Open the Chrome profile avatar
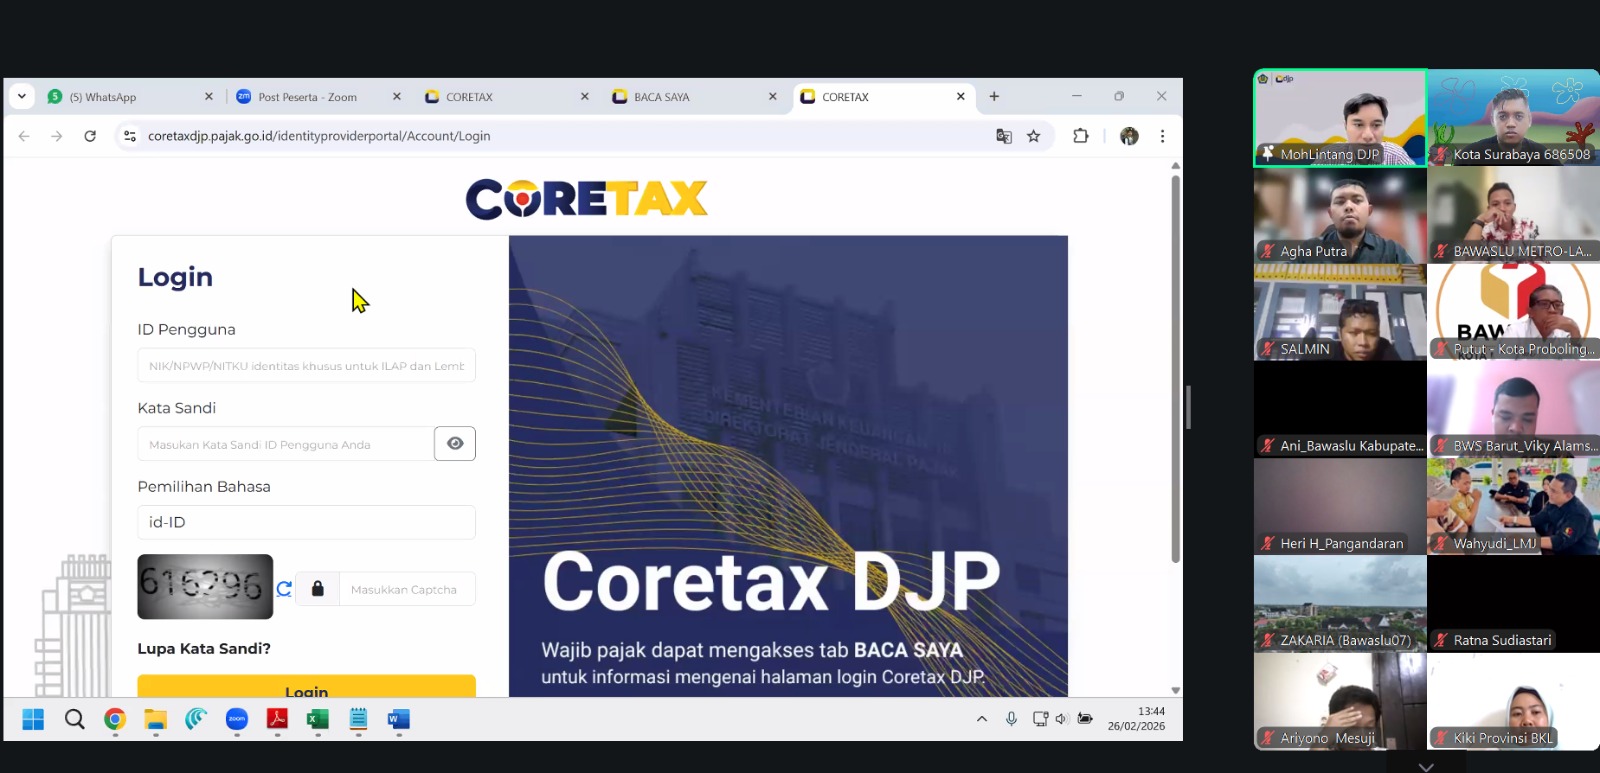1600x773 pixels. click(x=1129, y=136)
